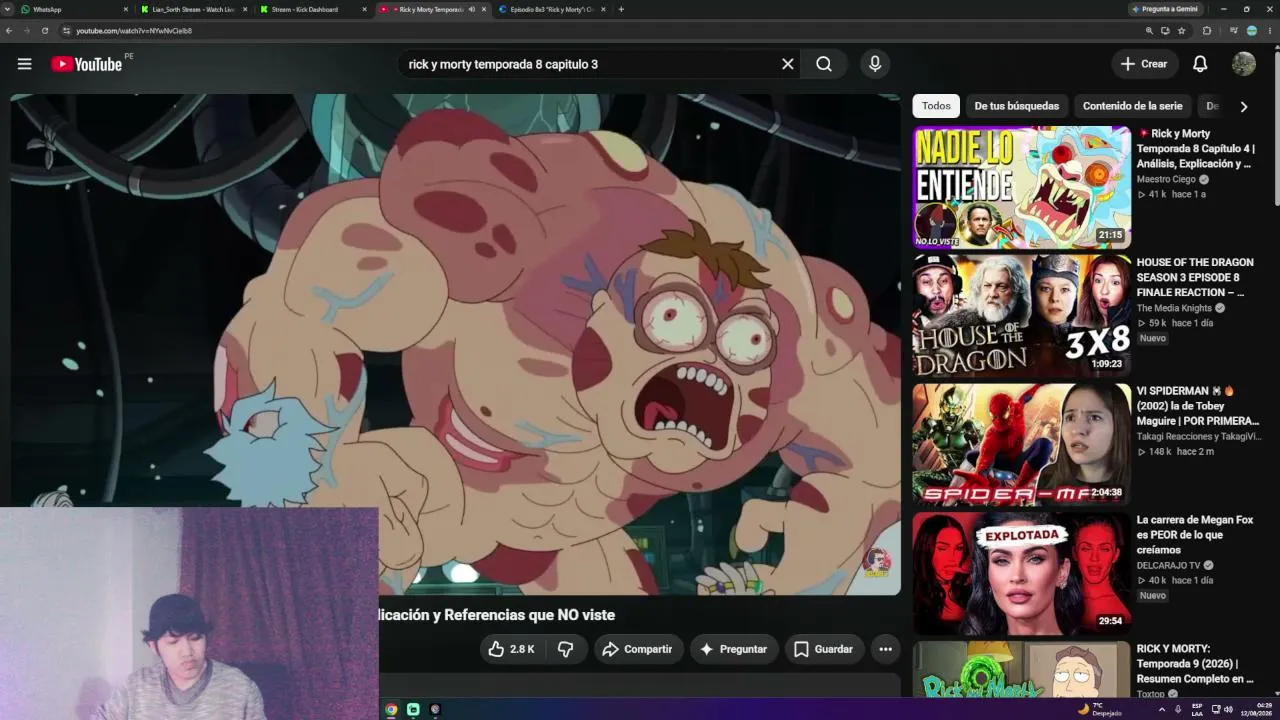This screenshot has height=720, width=1280.
Task: Open the browser profile avatar
Action: 1251,31
